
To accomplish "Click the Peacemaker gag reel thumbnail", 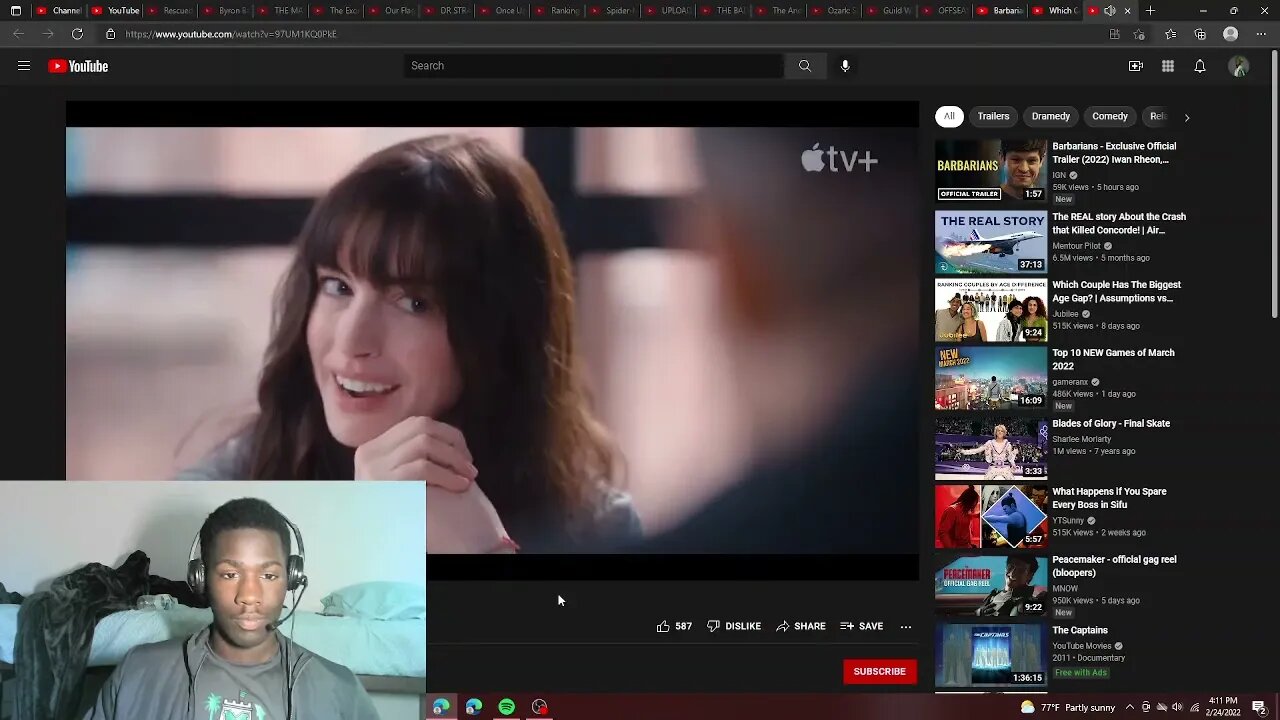I will pos(991,585).
